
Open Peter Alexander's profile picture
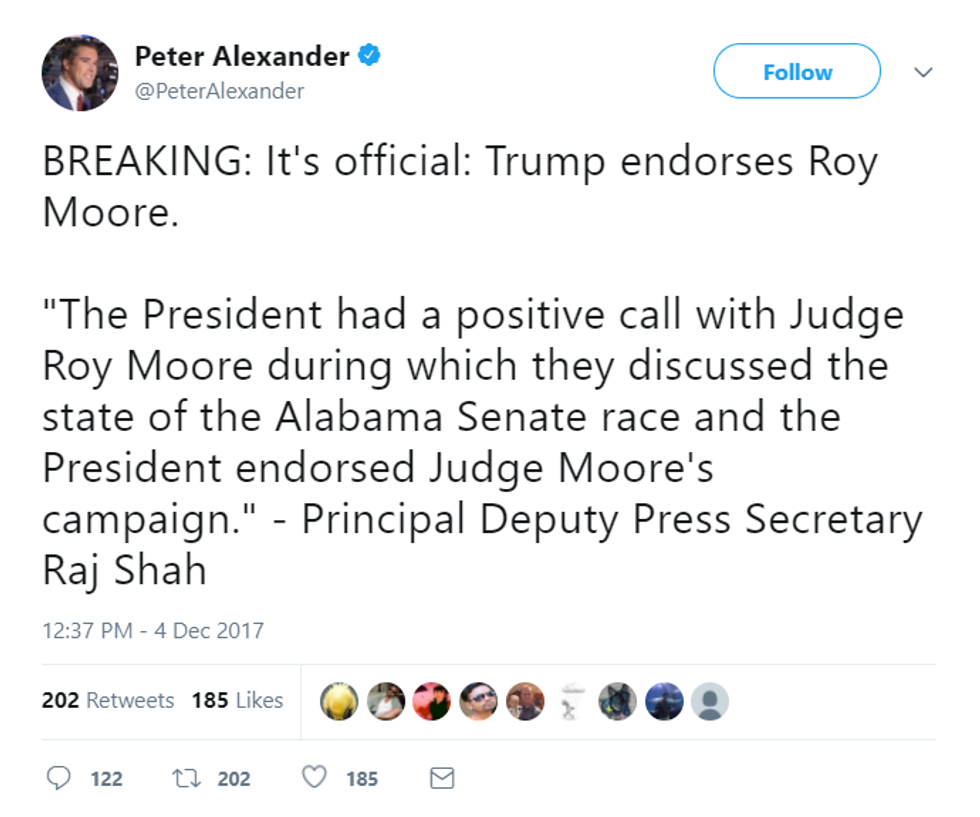coord(80,73)
